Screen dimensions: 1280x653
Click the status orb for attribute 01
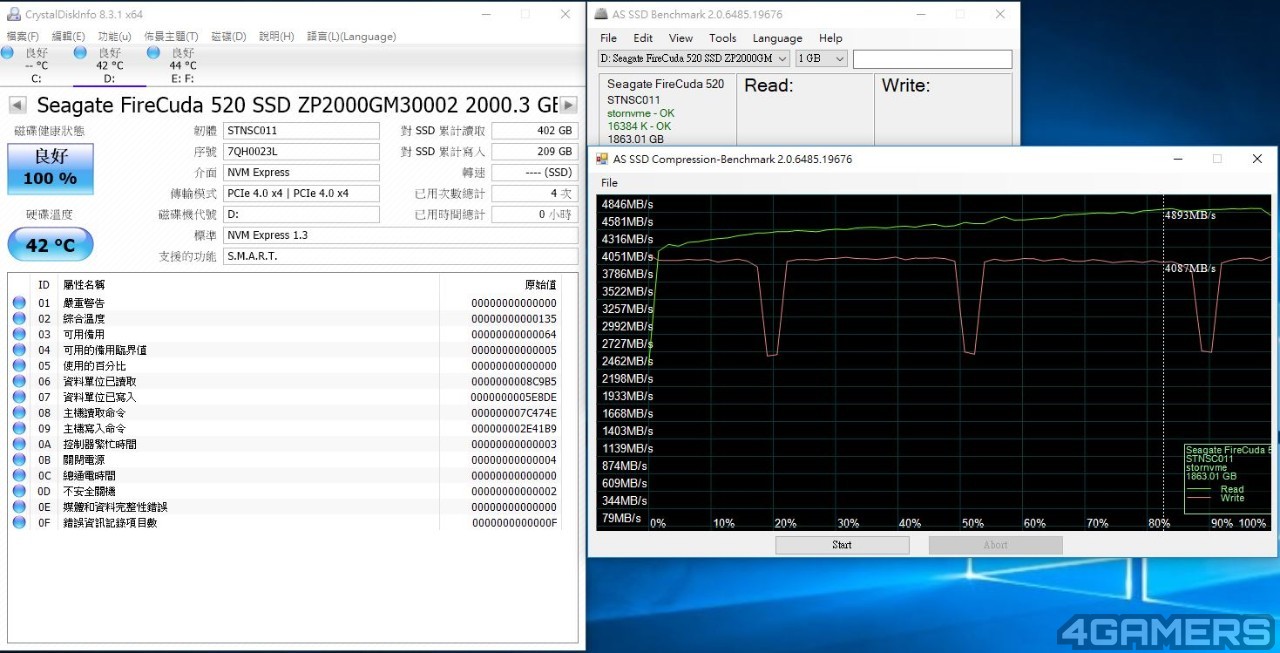[x=19, y=303]
